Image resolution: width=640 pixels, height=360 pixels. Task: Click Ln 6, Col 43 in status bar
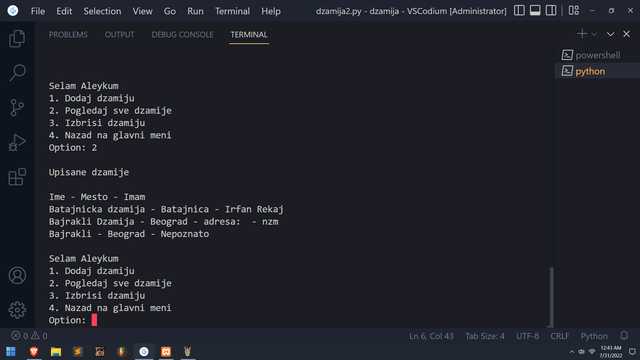click(x=431, y=336)
